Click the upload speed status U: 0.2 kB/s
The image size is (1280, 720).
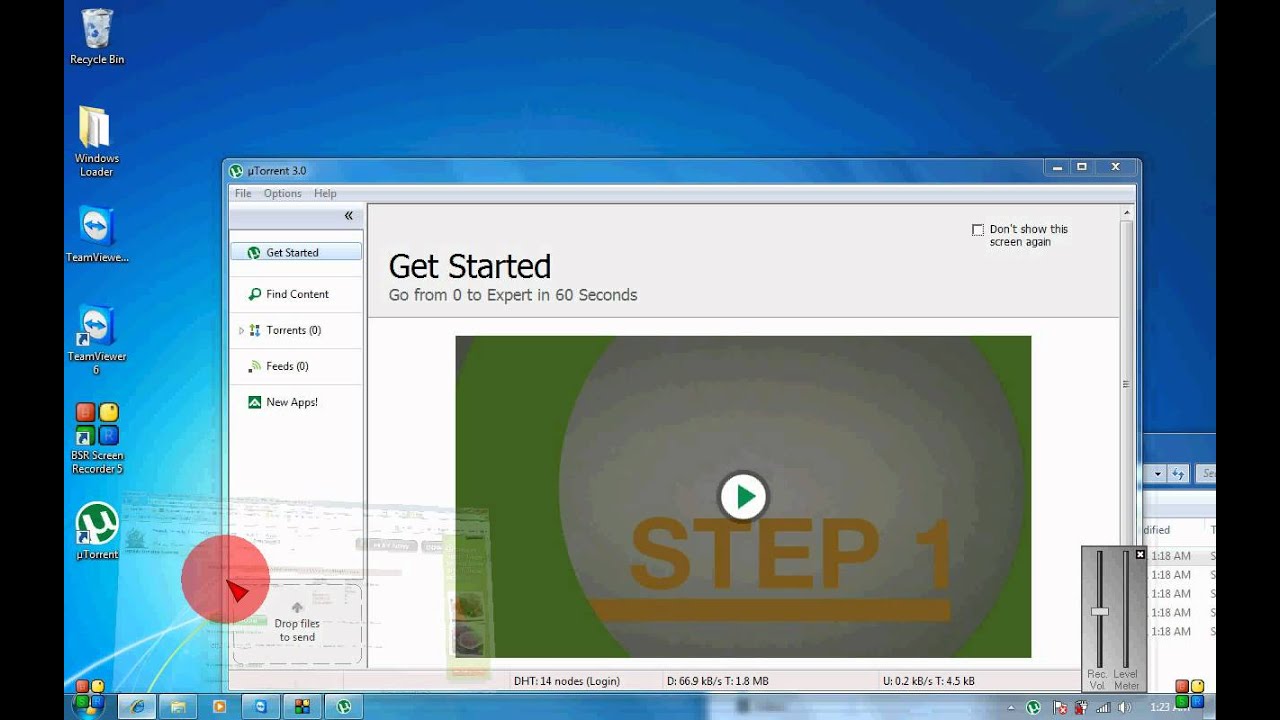point(928,681)
